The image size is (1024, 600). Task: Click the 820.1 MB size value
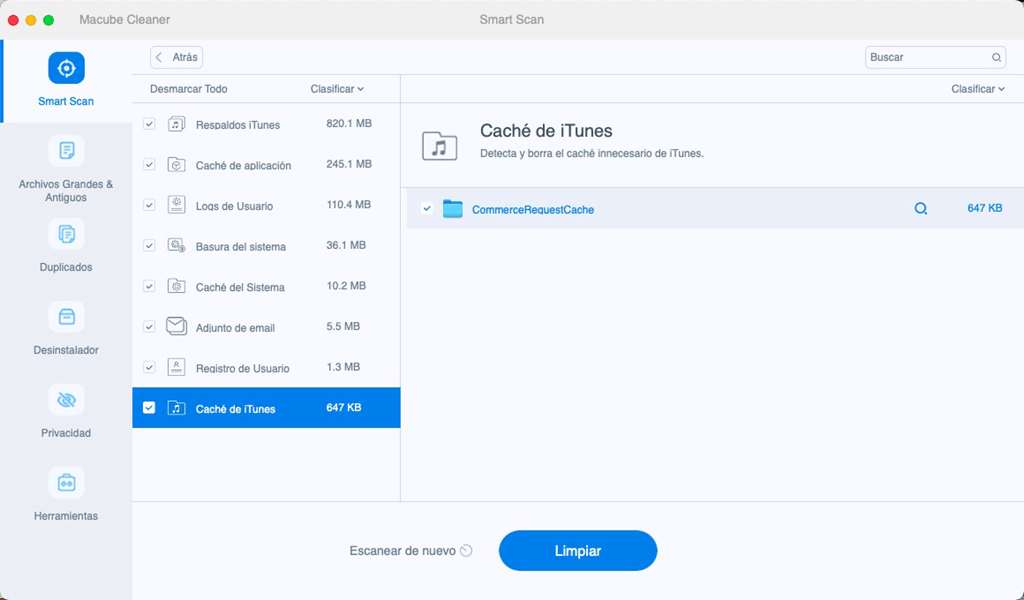pos(349,123)
